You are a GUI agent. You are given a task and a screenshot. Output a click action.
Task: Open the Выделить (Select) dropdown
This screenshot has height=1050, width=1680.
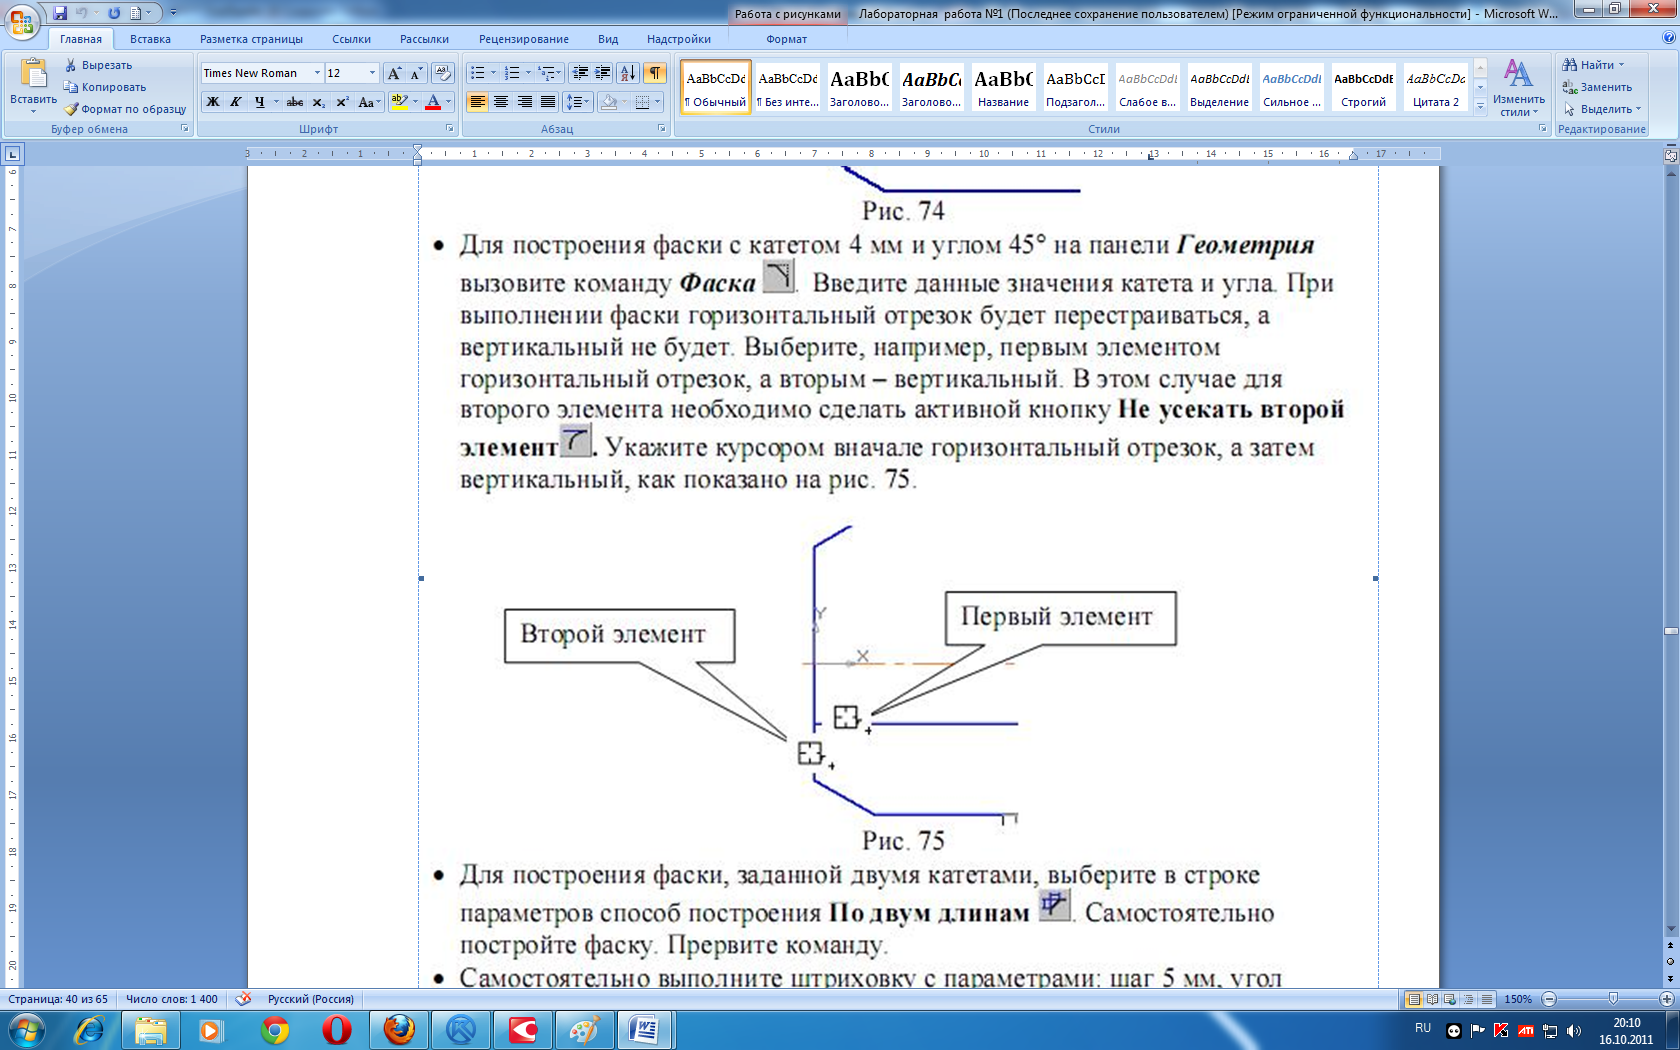coord(1602,109)
